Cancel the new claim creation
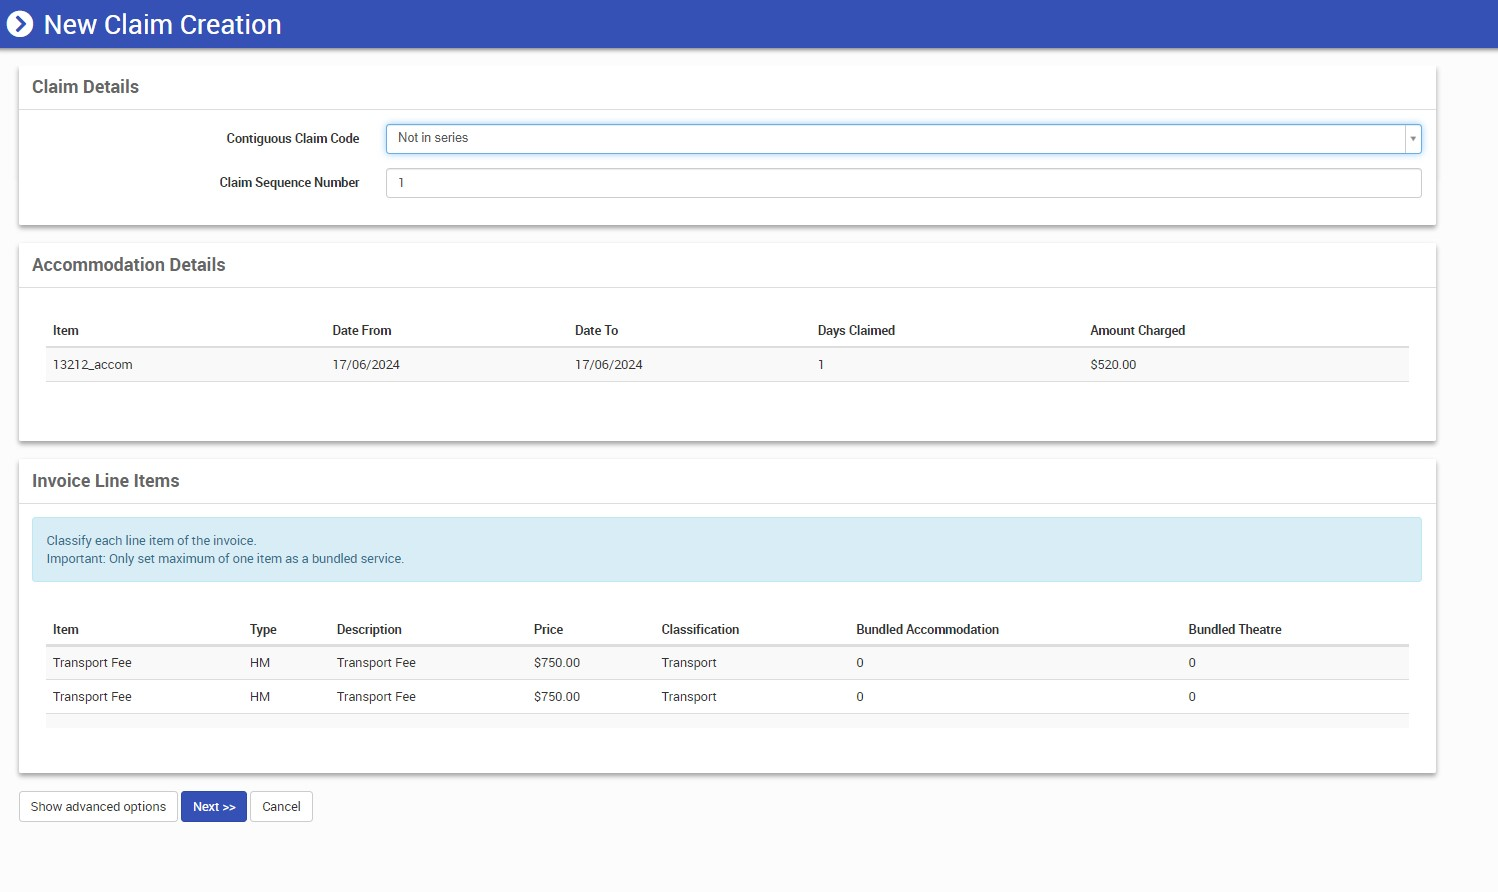Image resolution: width=1498 pixels, height=892 pixels. pos(281,807)
